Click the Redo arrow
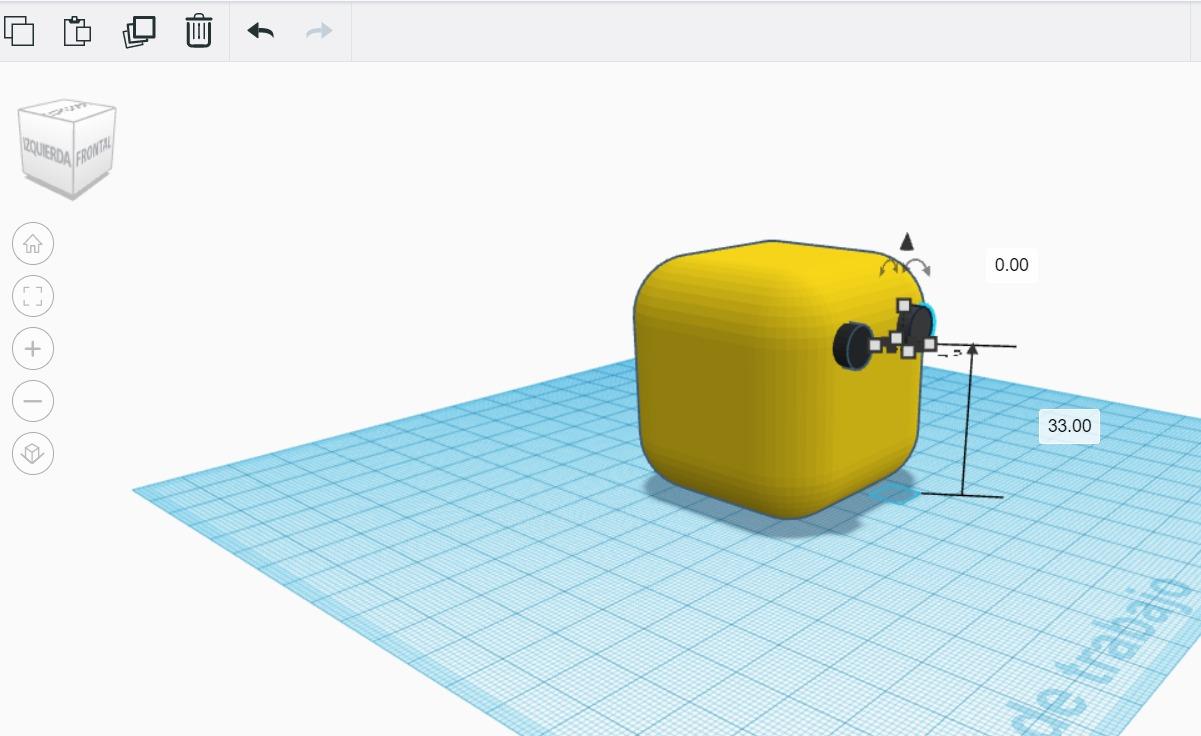Screen dimensions: 1201x736 click(319, 31)
